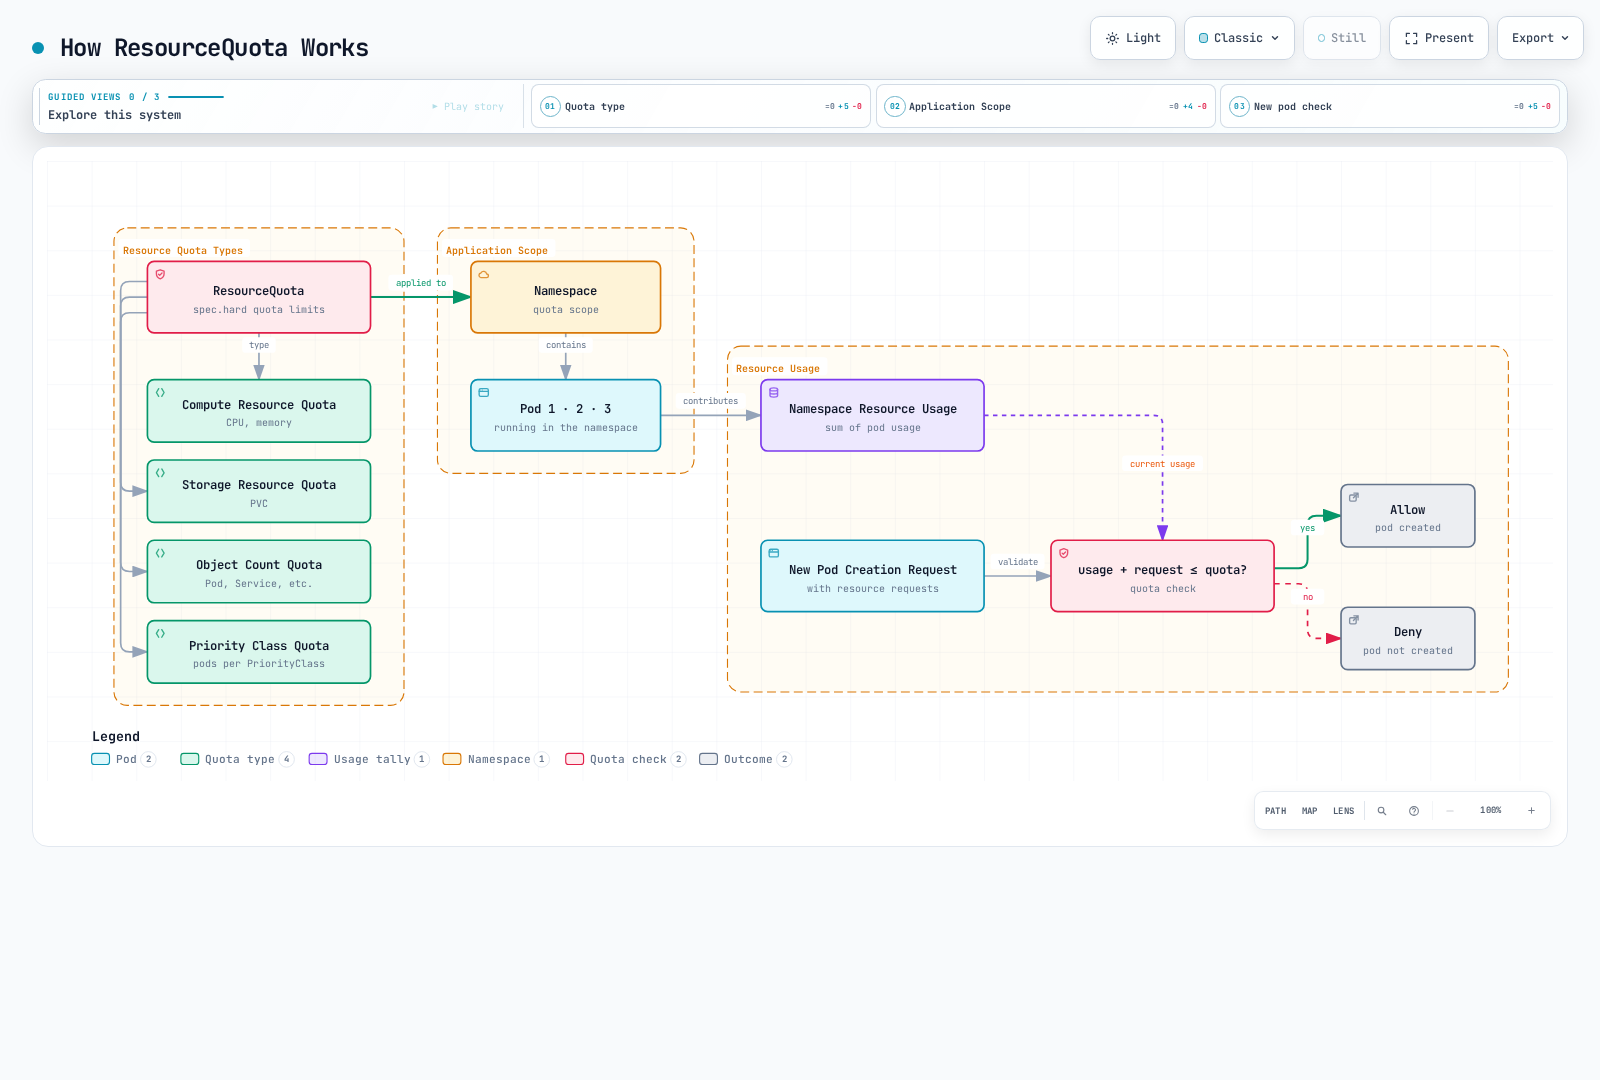Click the 100% zoom level readout

[x=1490, y=811]
